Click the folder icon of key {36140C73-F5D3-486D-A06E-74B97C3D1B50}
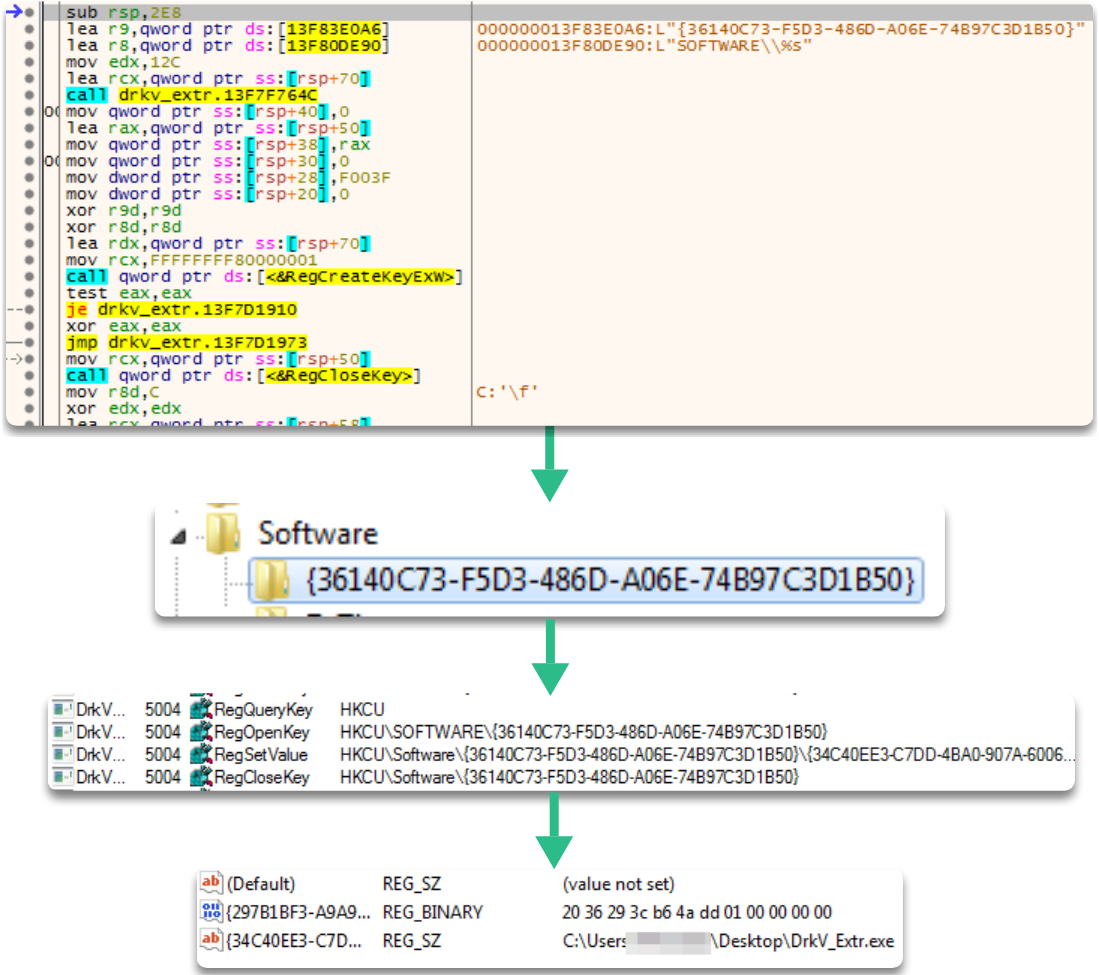This screenshot has height=975, width=1099. pos(272,580)
